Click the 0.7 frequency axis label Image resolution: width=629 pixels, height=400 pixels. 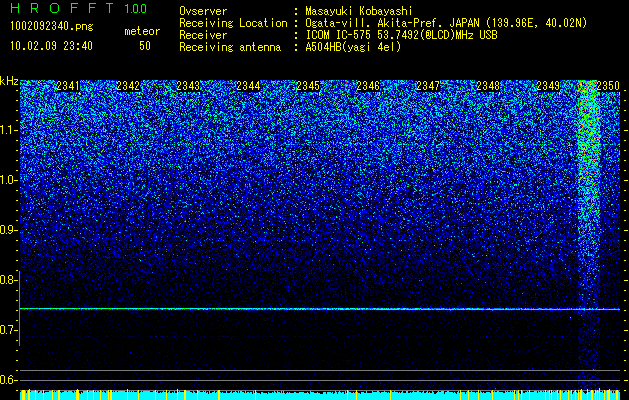click(x=9, y=330)
